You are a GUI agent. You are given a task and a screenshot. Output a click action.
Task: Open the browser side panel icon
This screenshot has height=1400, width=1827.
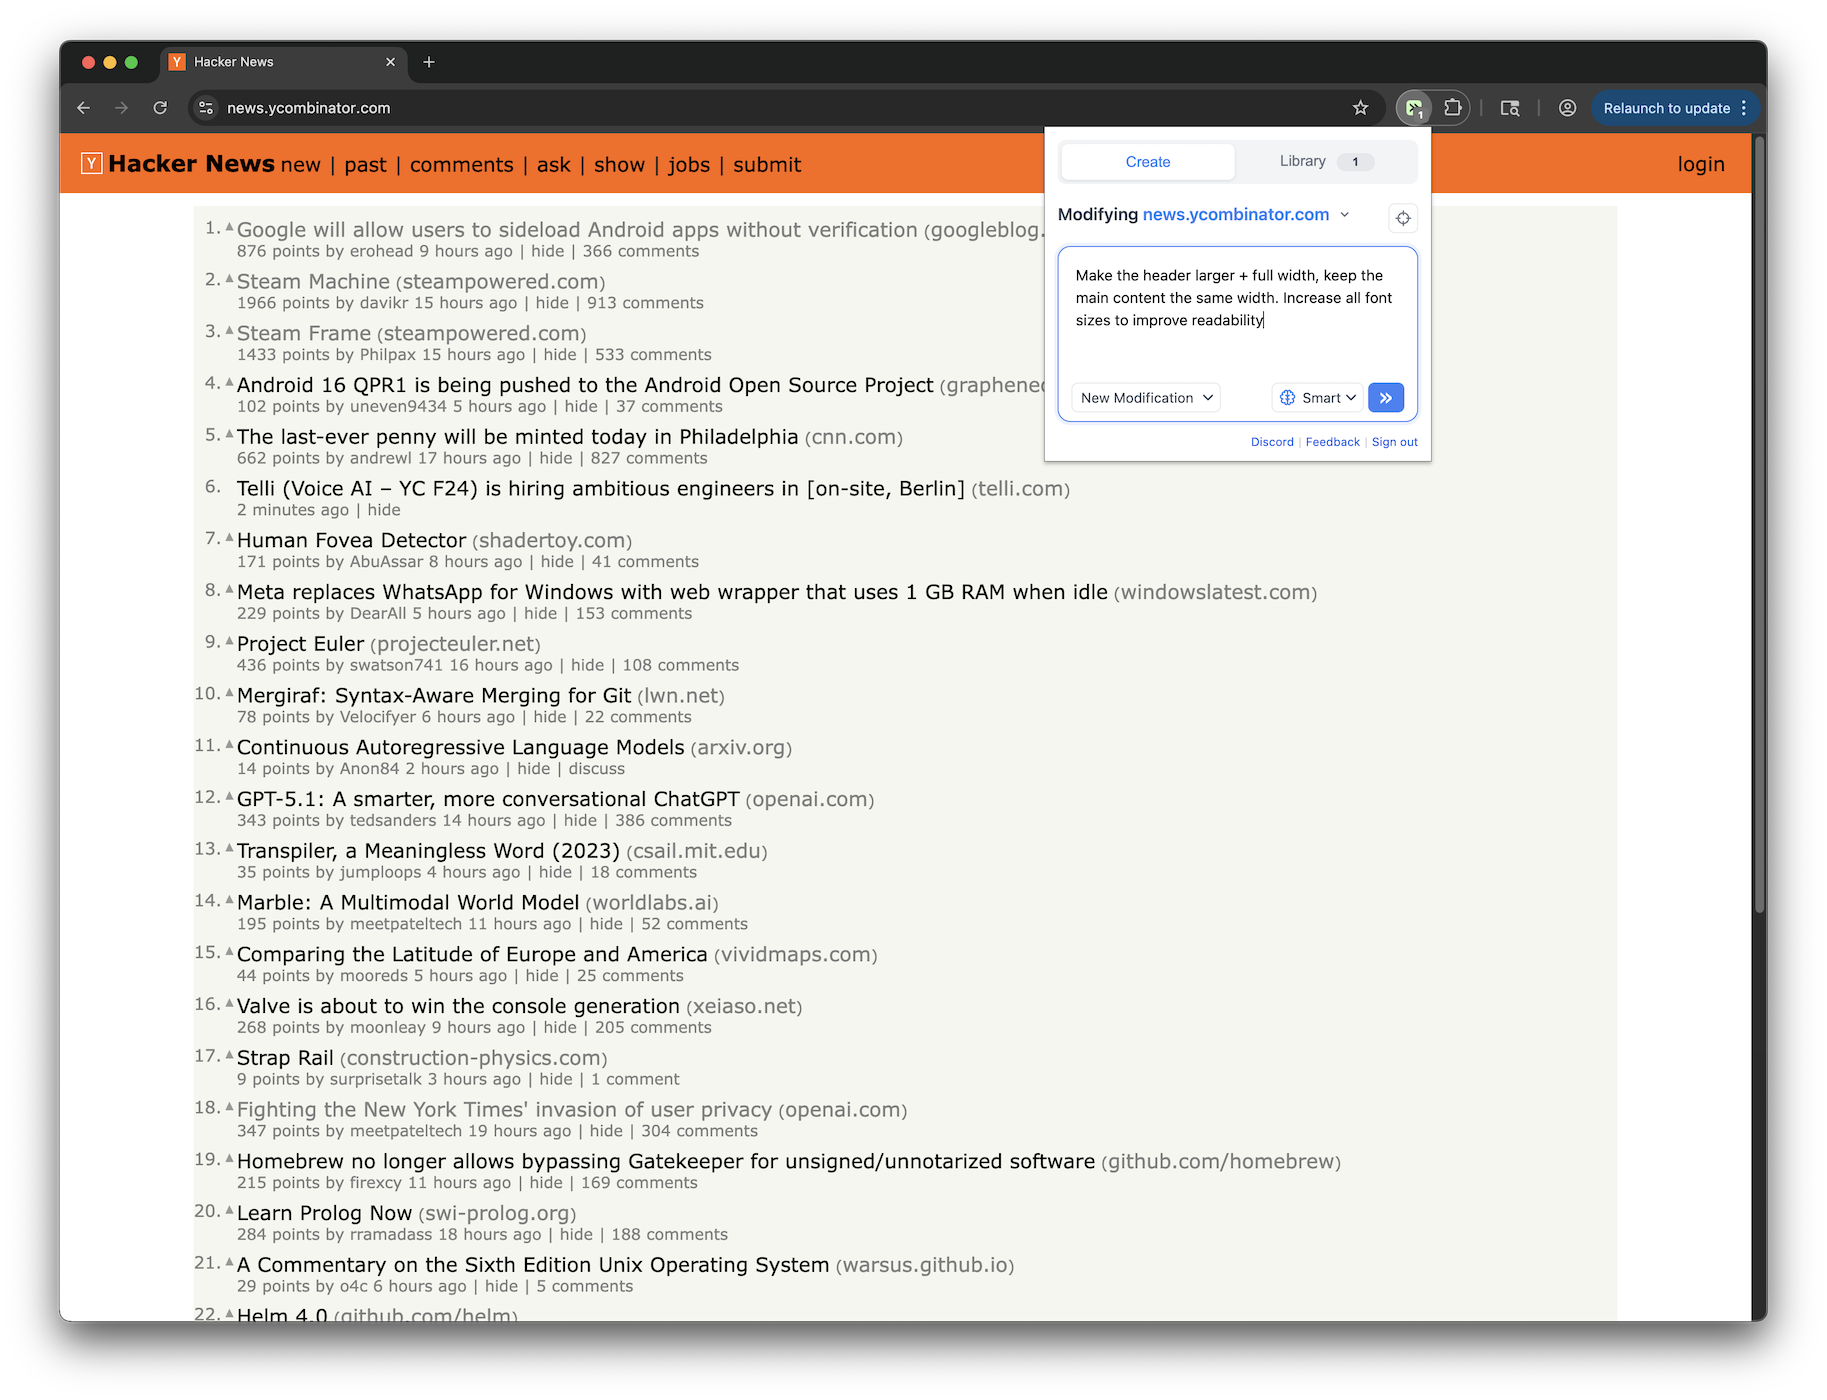[1511, 107]
